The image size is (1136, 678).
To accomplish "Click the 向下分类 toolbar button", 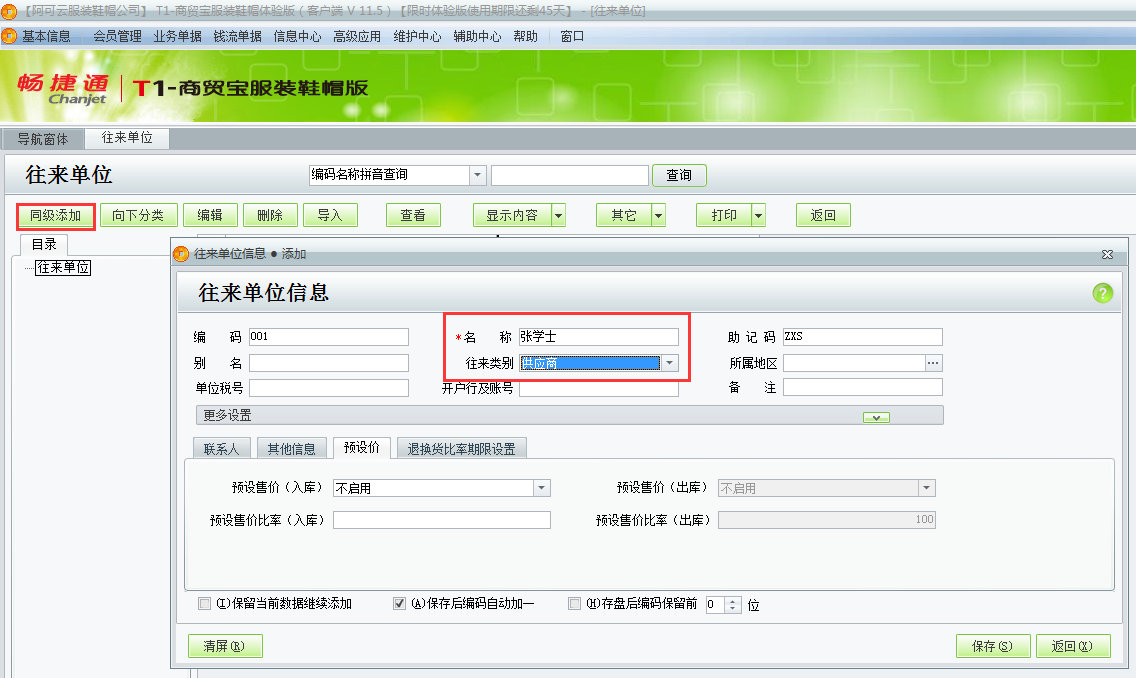I will coord(138,215).
